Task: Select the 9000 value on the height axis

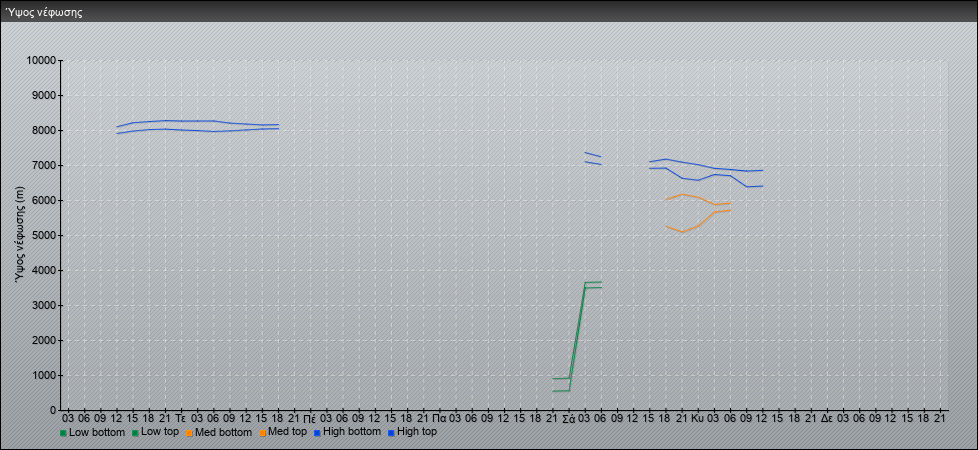Action: 44,95
